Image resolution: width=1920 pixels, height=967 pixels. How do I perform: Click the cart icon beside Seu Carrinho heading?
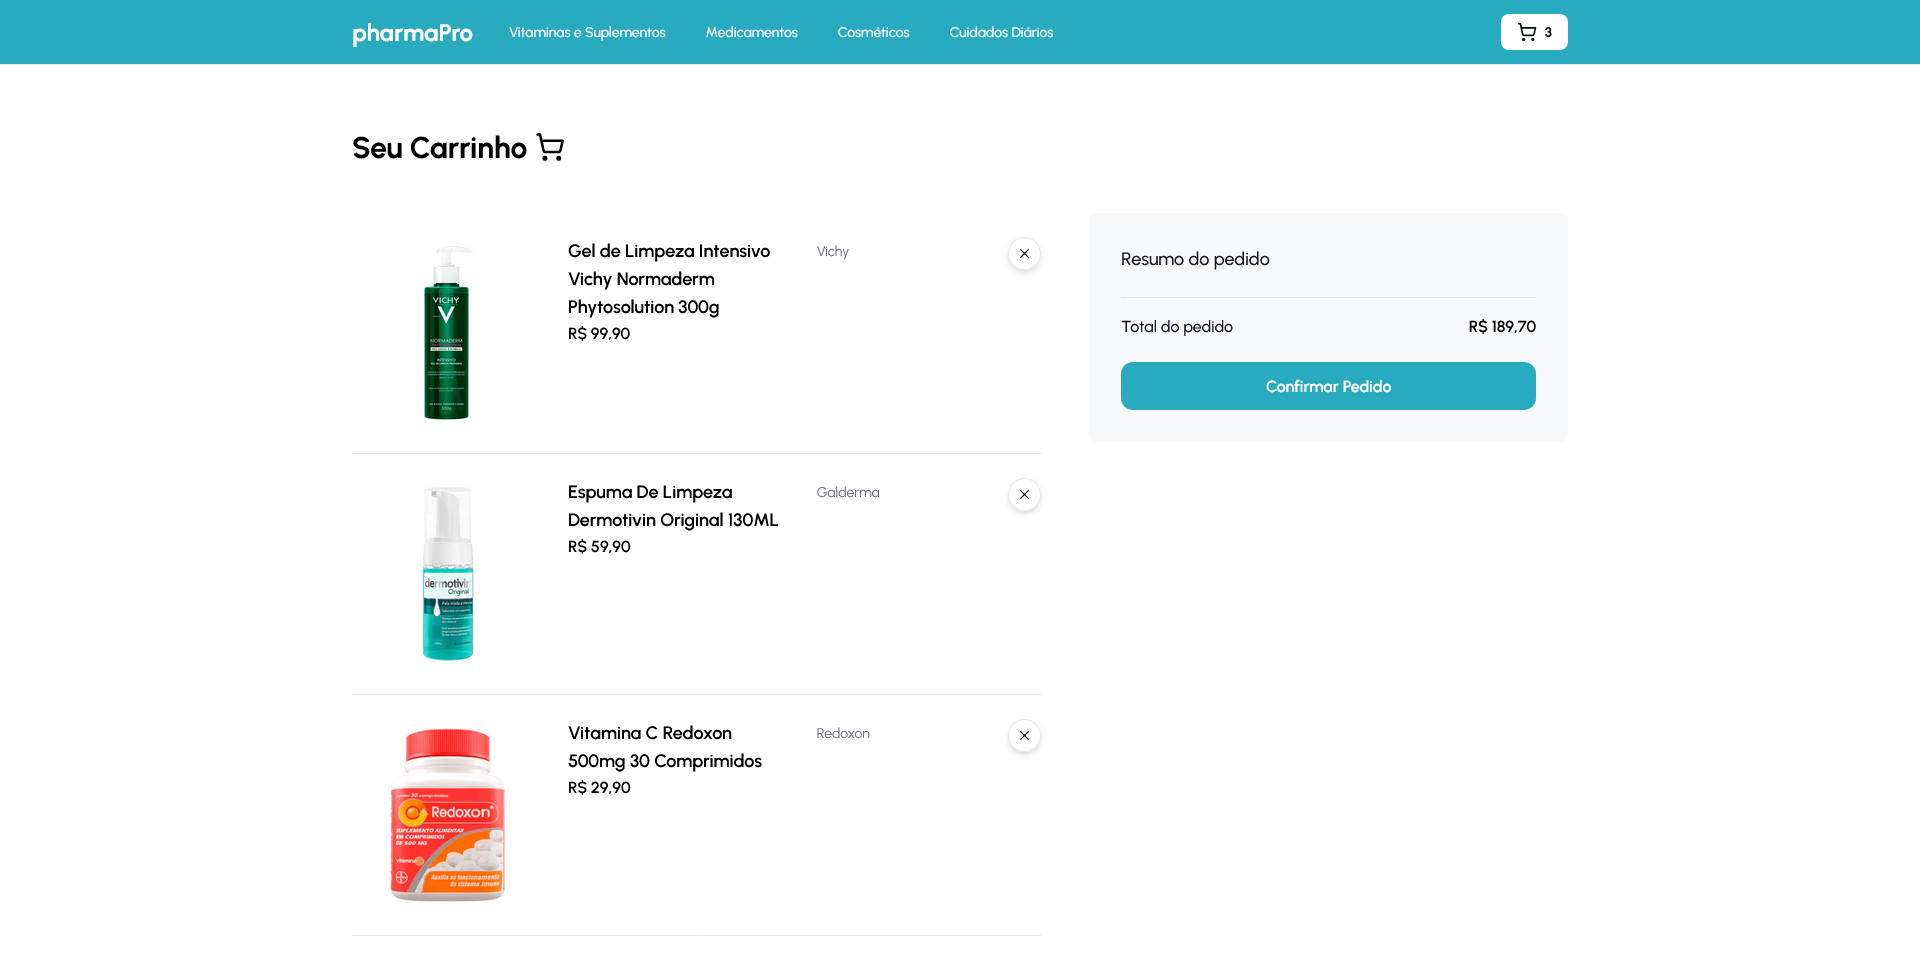pyautogui.click(x=550, y=148)
